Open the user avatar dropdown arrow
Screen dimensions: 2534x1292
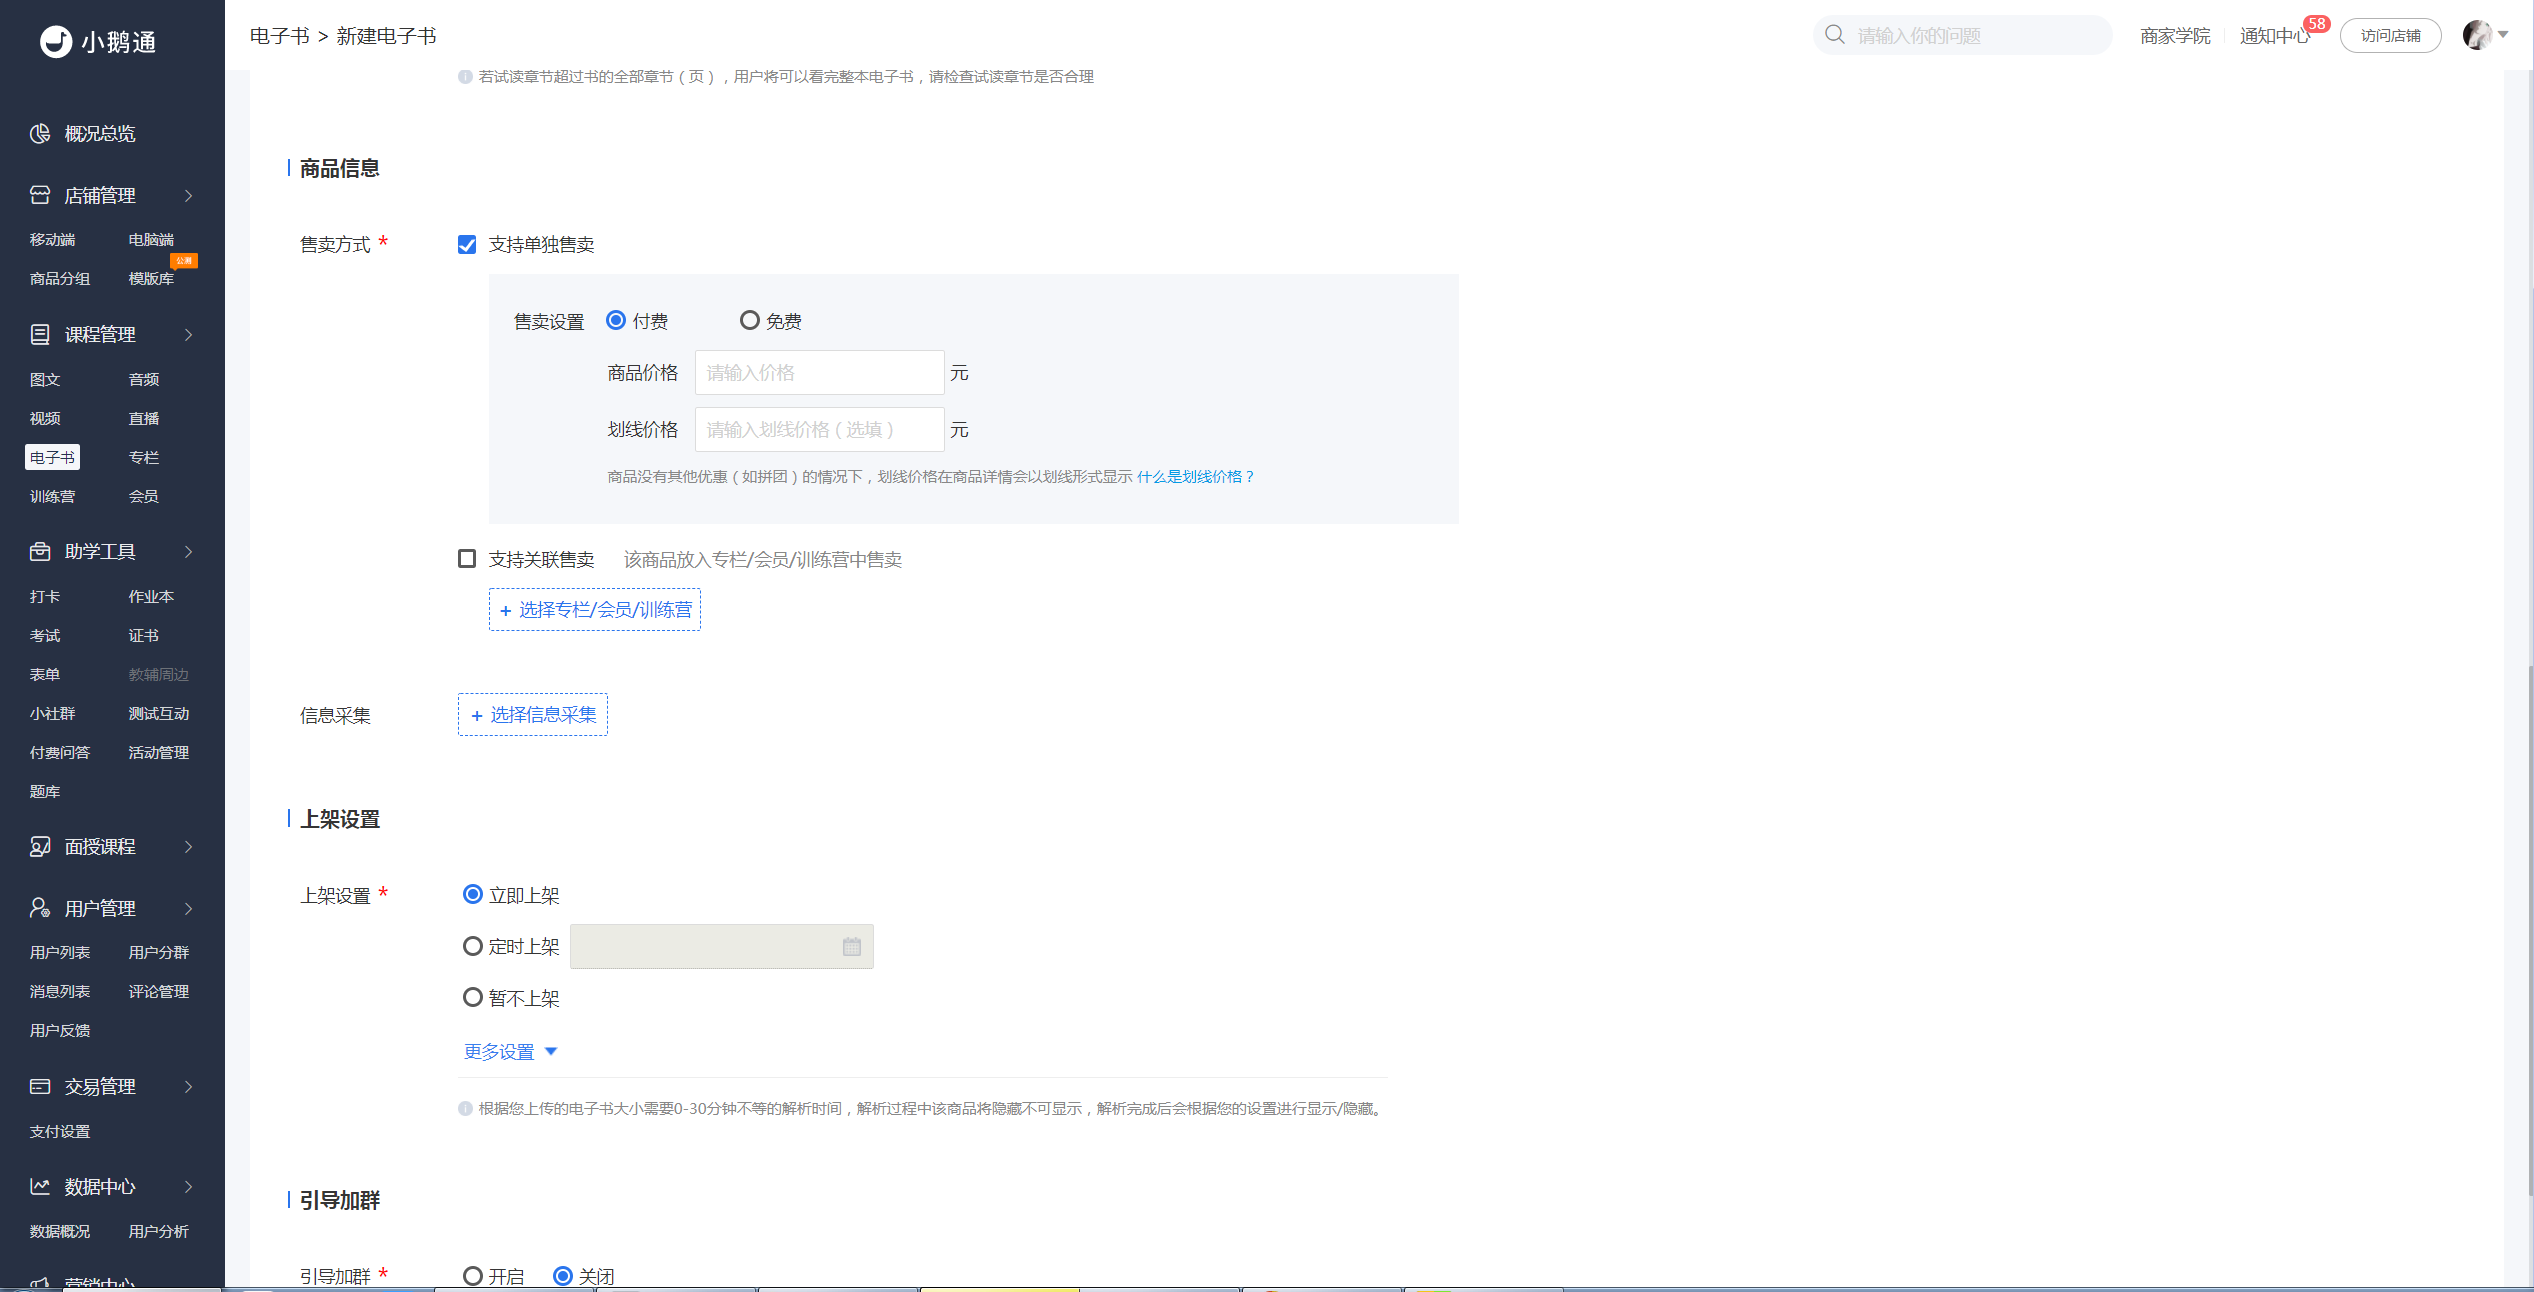pyautogui.click(x=2503, y=35)
